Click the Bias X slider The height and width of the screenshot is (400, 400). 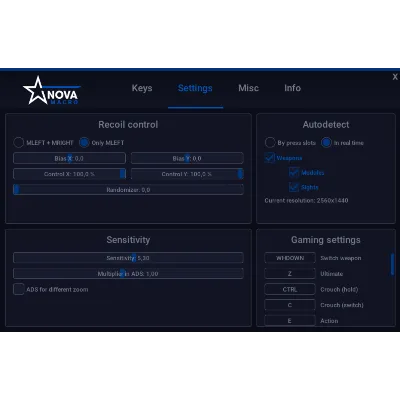click(x=69, y=158)
